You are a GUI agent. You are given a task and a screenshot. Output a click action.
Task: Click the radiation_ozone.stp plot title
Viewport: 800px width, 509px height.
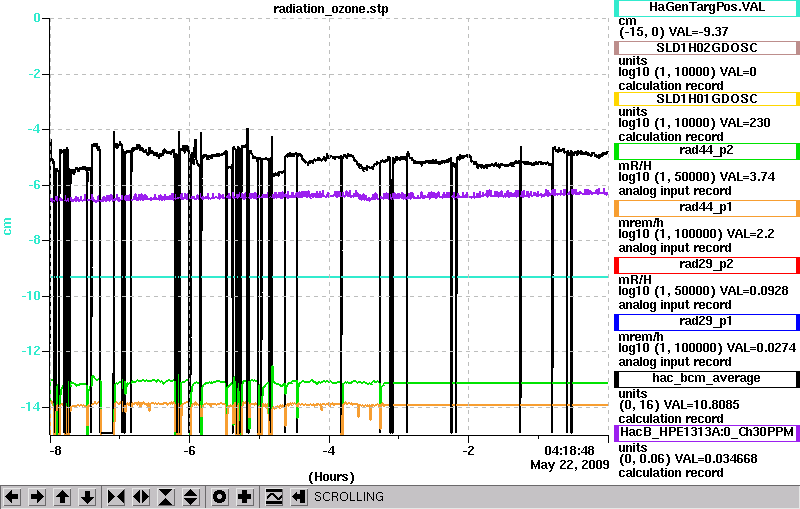click(x=331, y=9)
